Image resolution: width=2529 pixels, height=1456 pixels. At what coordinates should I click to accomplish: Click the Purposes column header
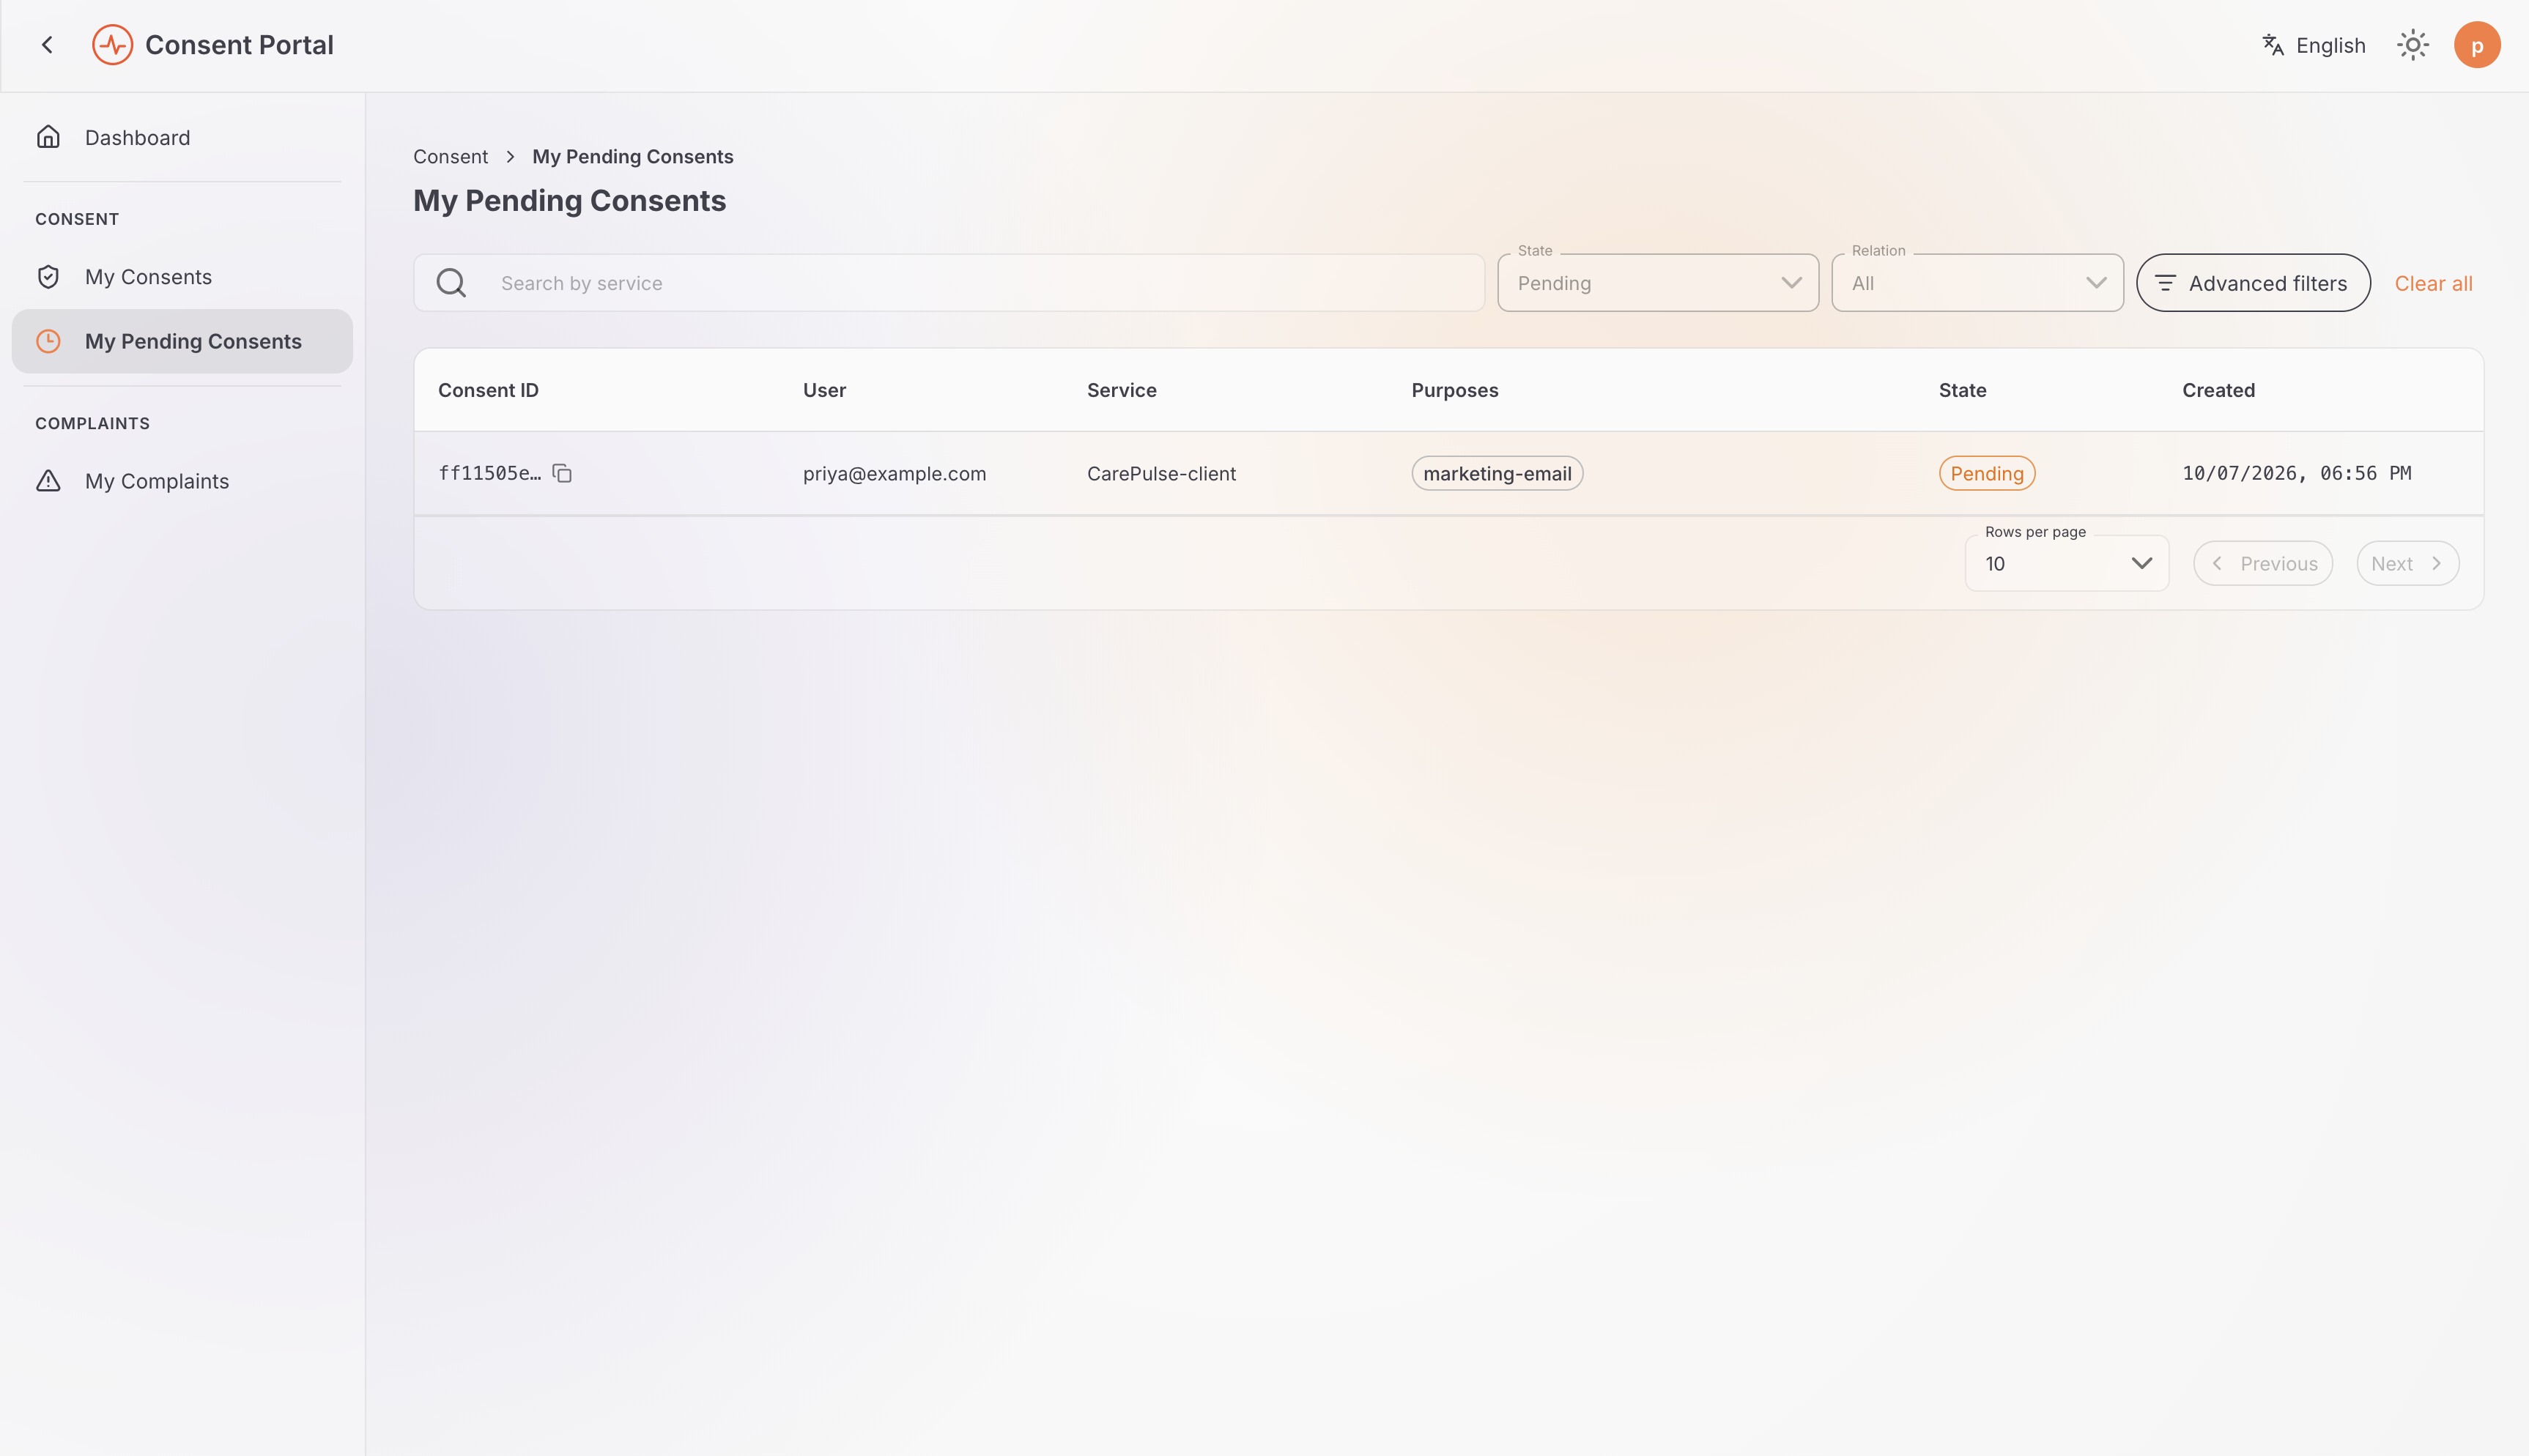(x=1454, y=390)
